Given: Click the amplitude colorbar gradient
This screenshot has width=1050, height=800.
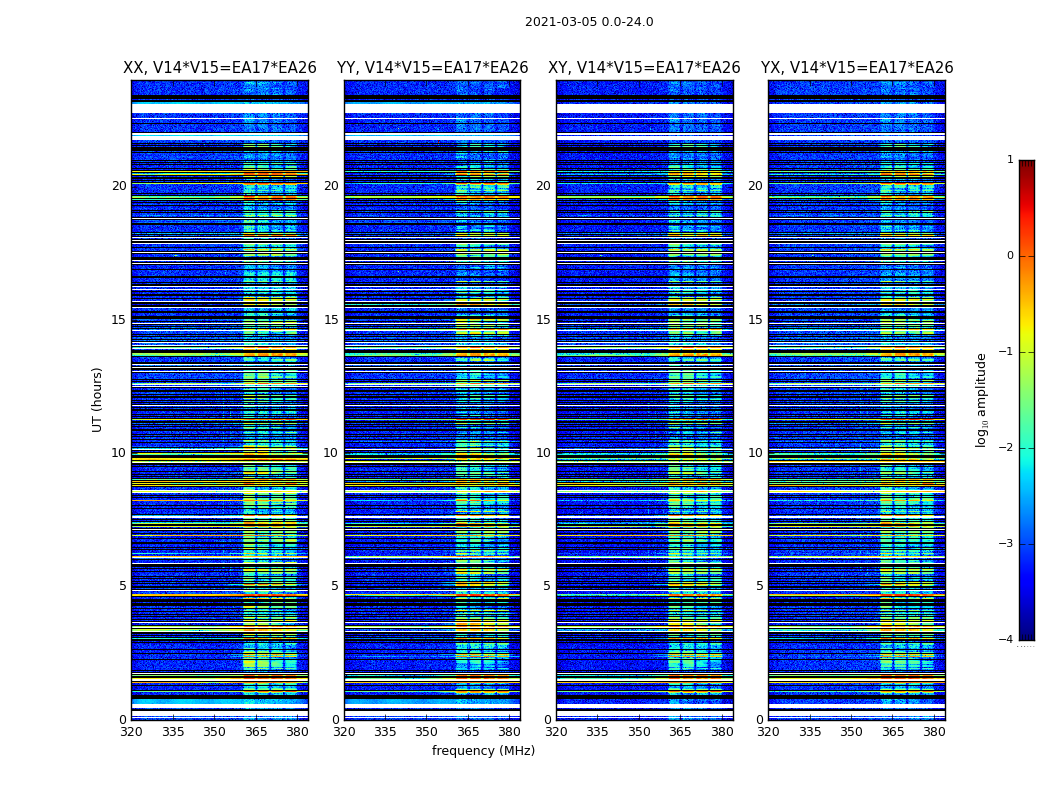Looking at the screenshot, I should coord(1027,400).
